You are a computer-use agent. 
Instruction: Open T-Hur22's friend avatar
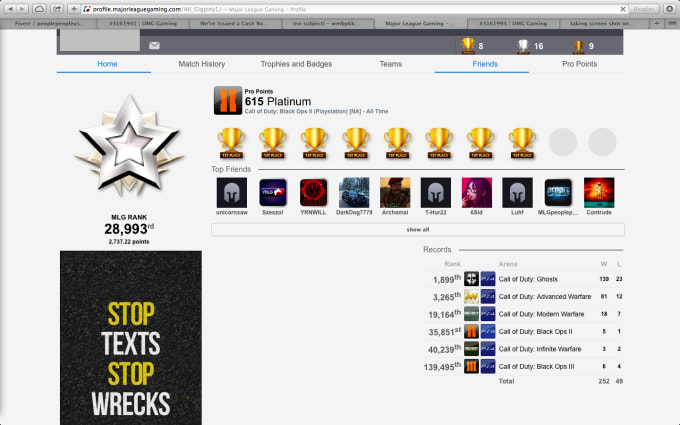coord(436,193)
